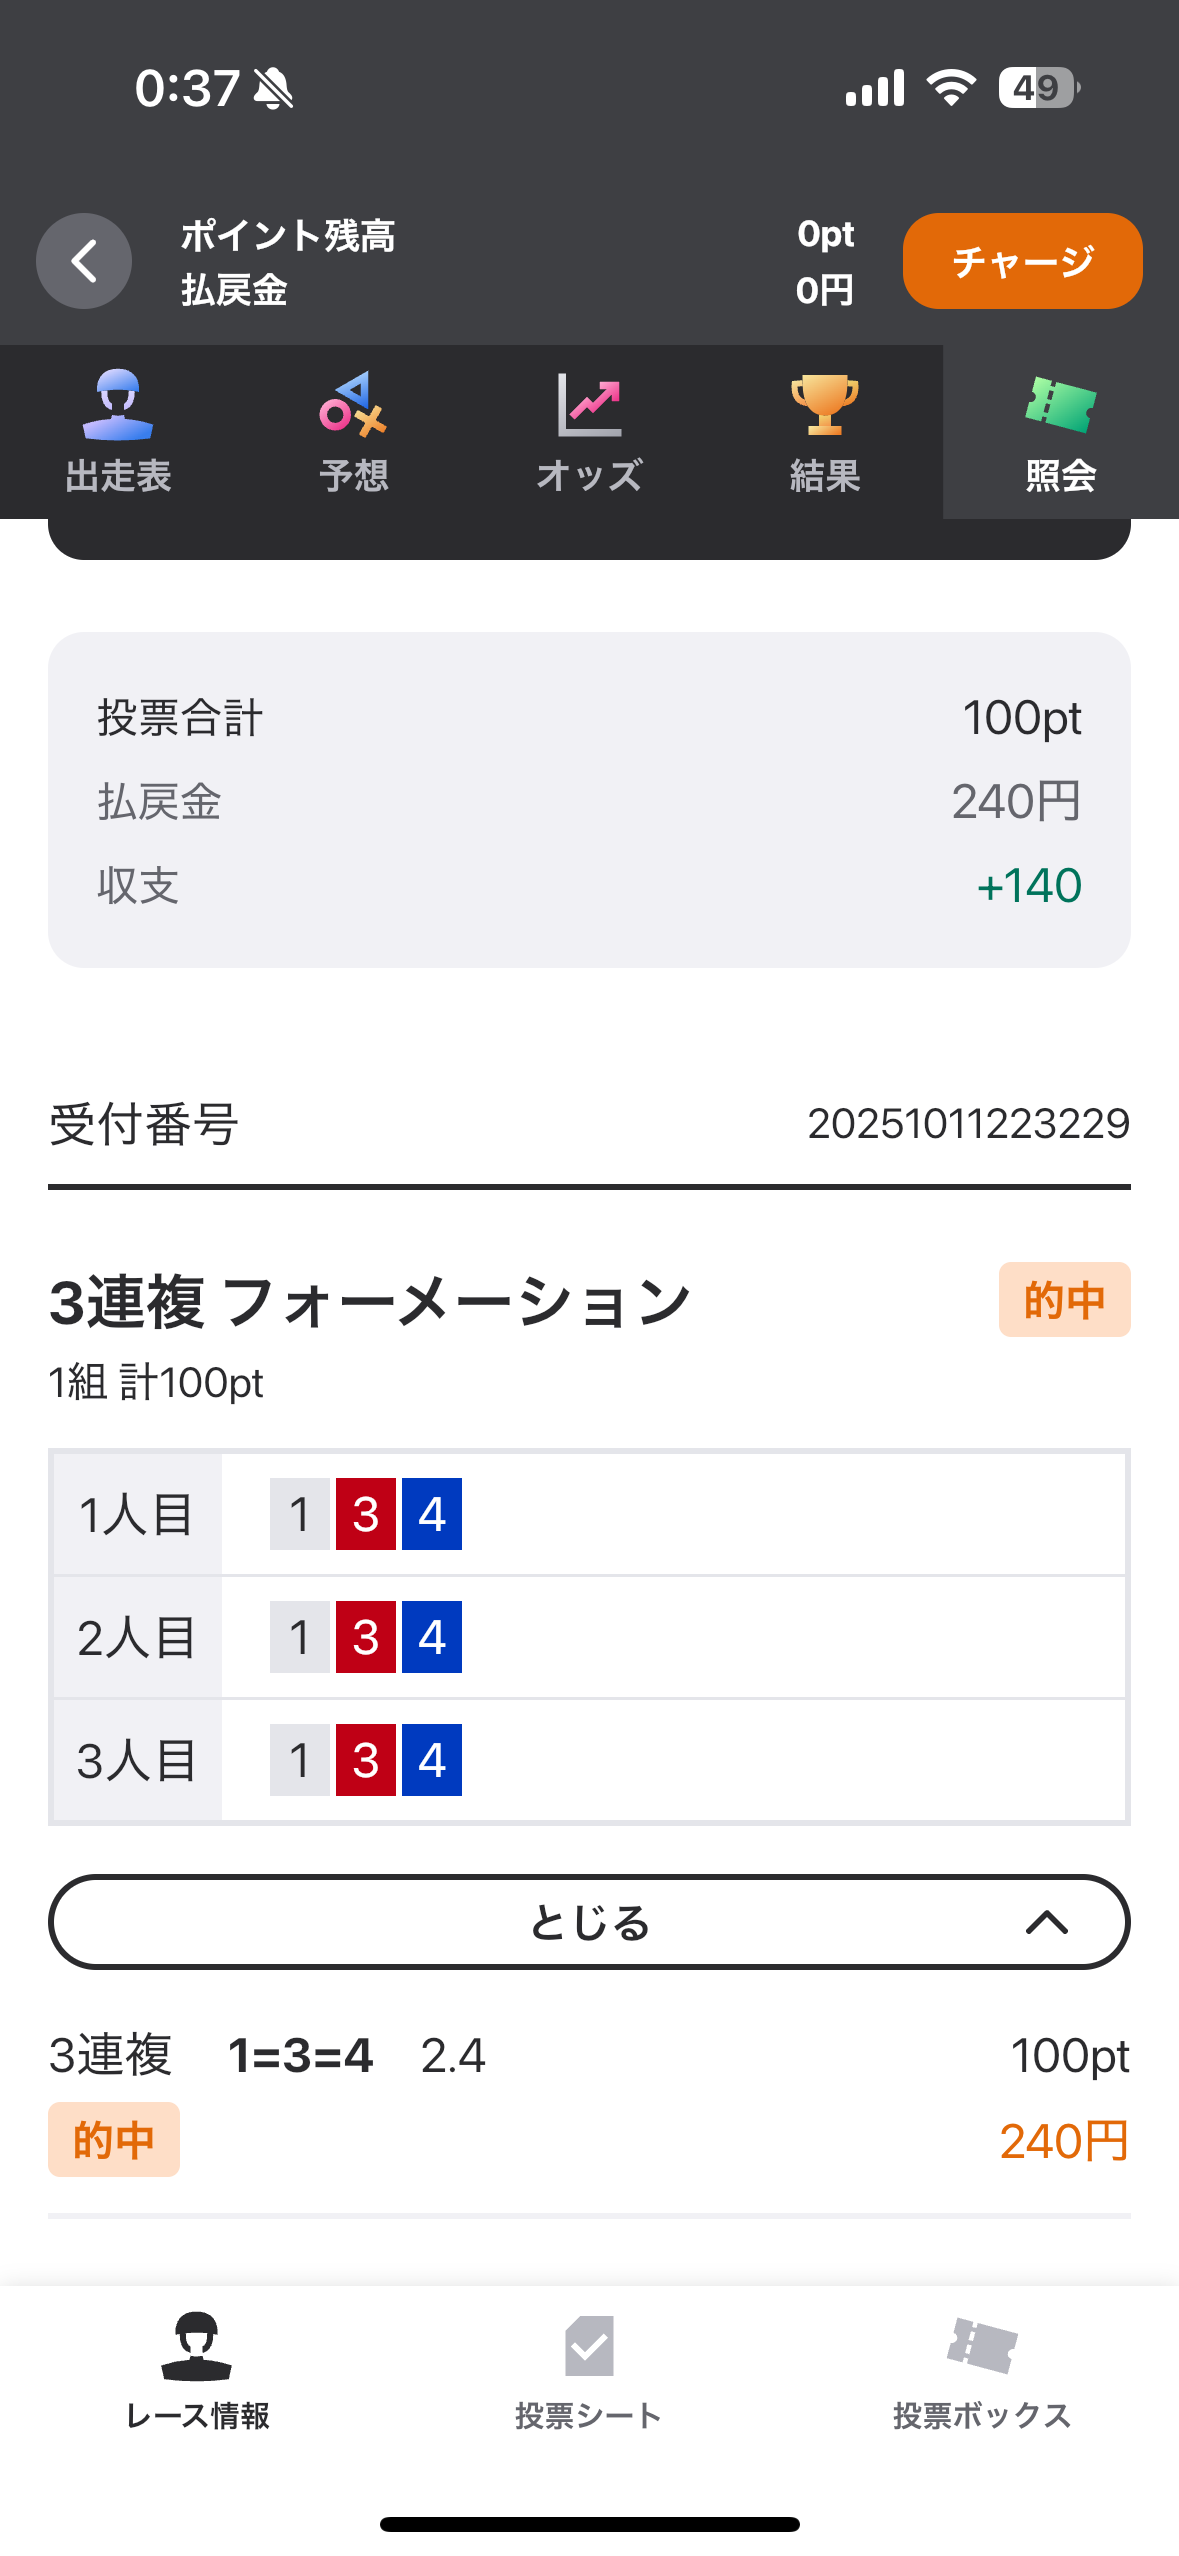Tap the 的中 badge beside 3連複 フォーメーション

[x=1064, y=1300]
